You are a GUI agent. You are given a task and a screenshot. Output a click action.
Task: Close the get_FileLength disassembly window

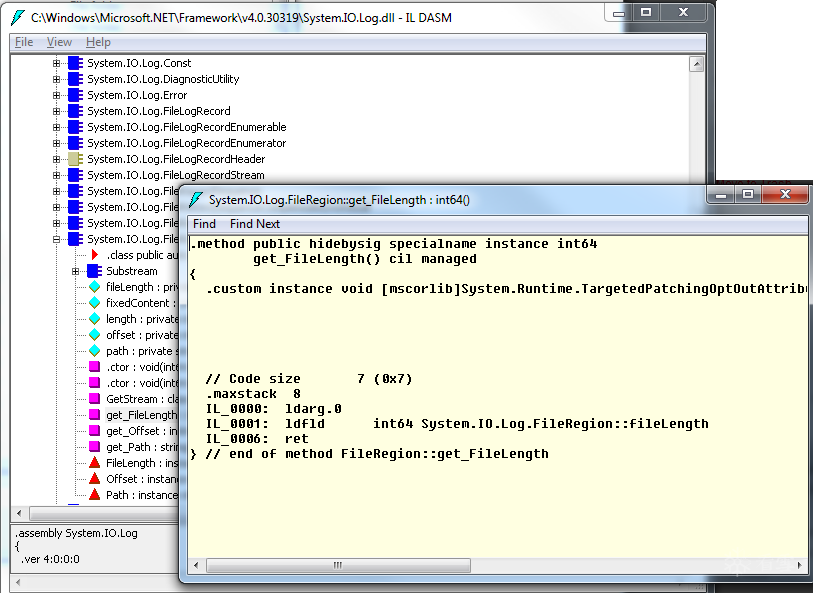tap(785, 194)
